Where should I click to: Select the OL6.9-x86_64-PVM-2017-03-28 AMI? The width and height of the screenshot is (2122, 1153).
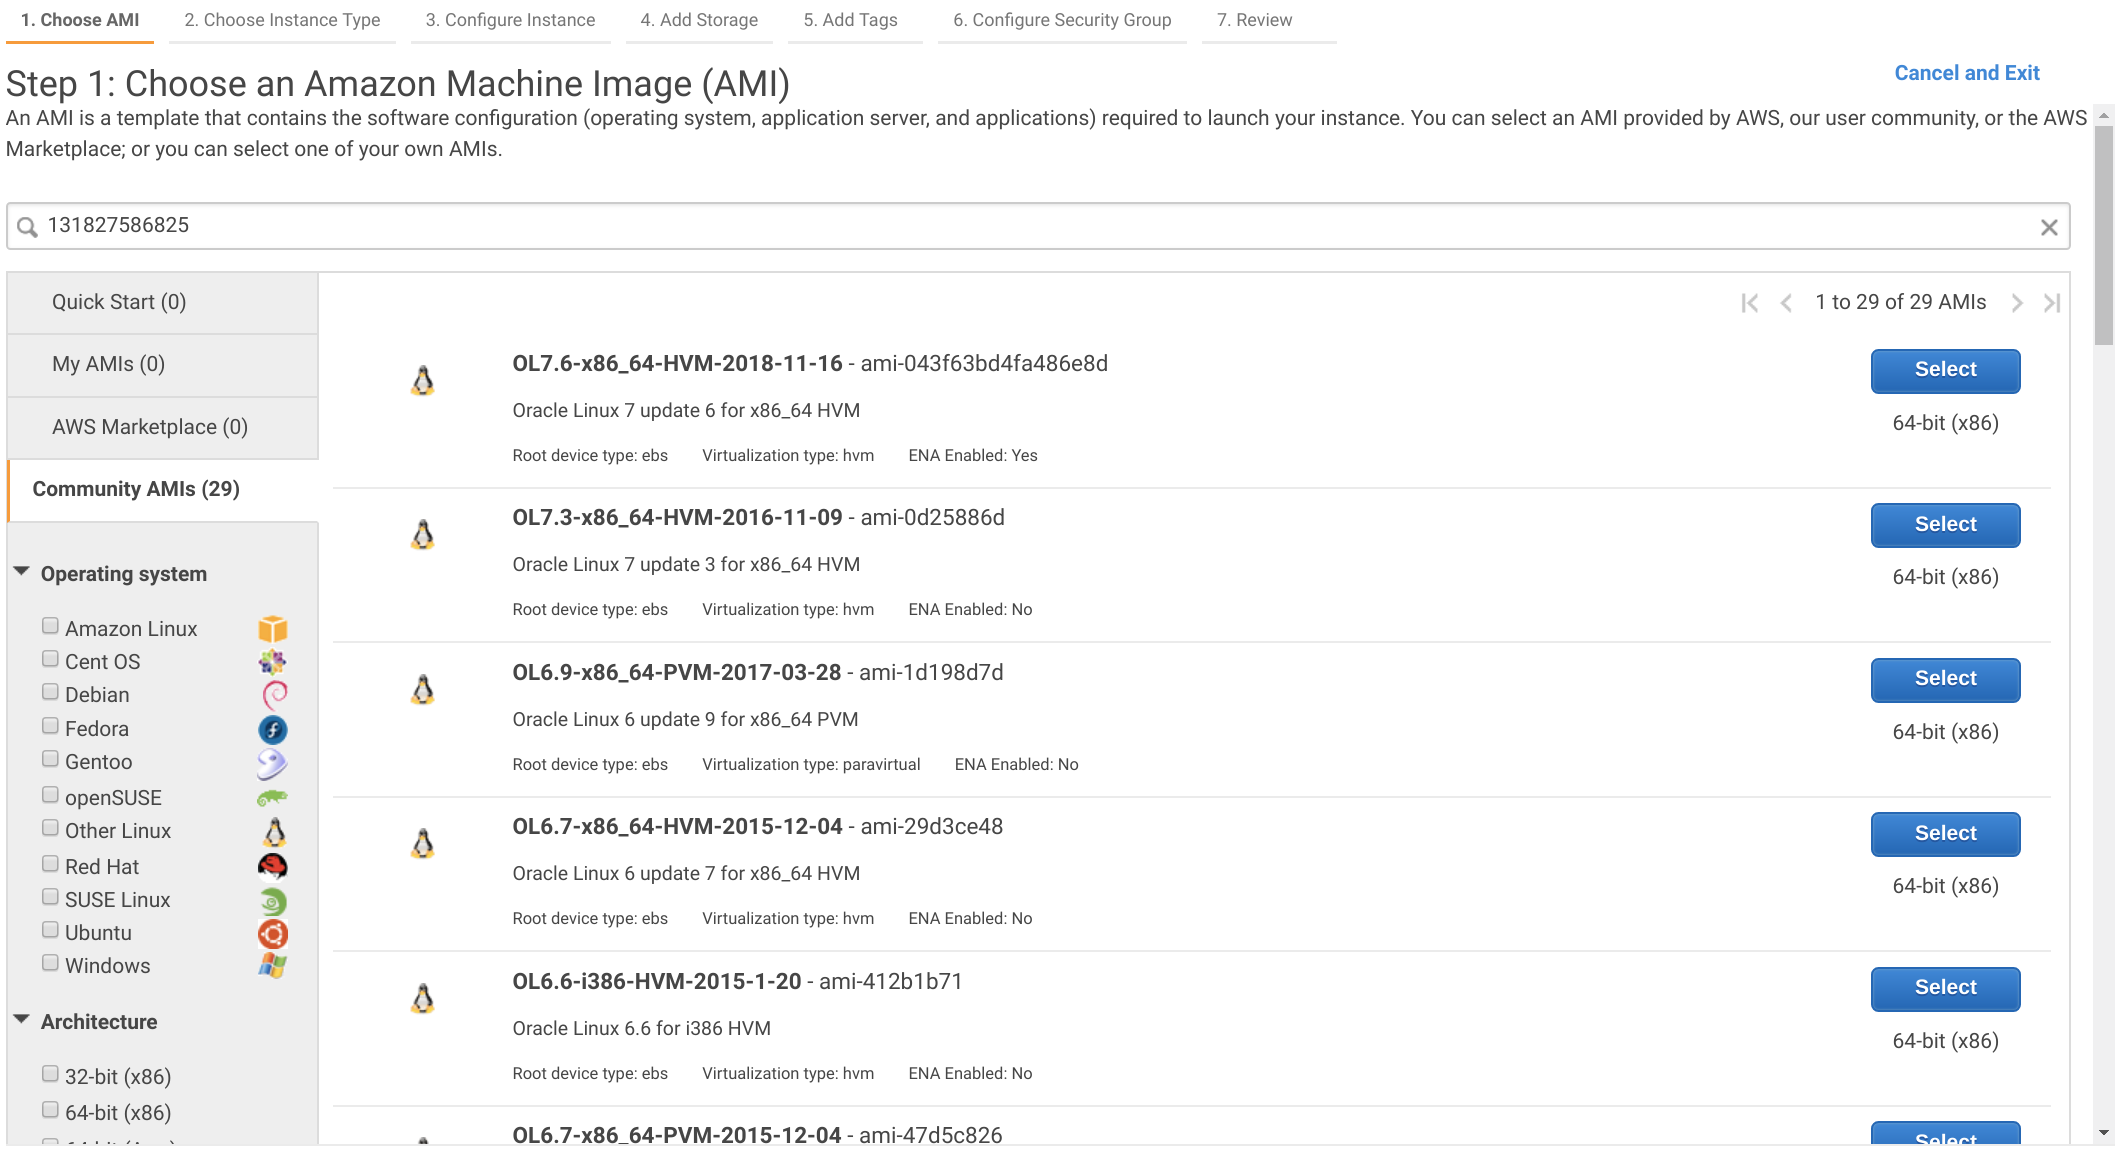[1945, 679]
